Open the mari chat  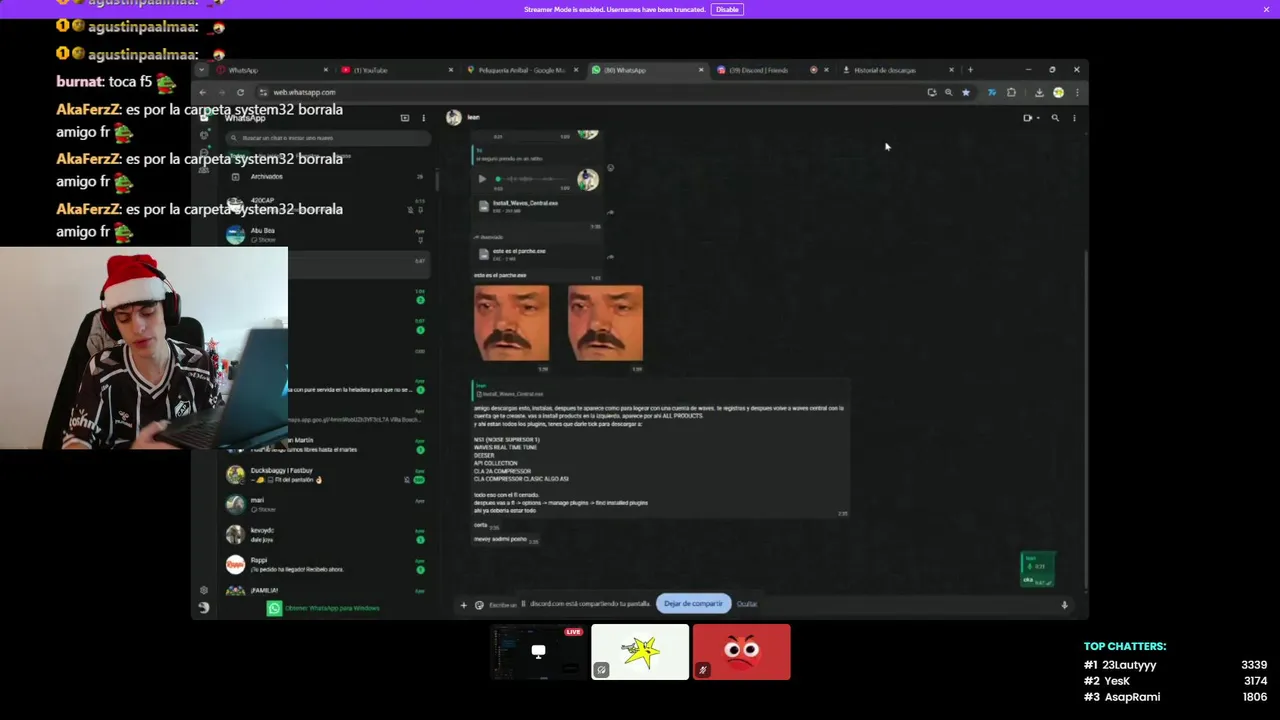tap(327, 505)
